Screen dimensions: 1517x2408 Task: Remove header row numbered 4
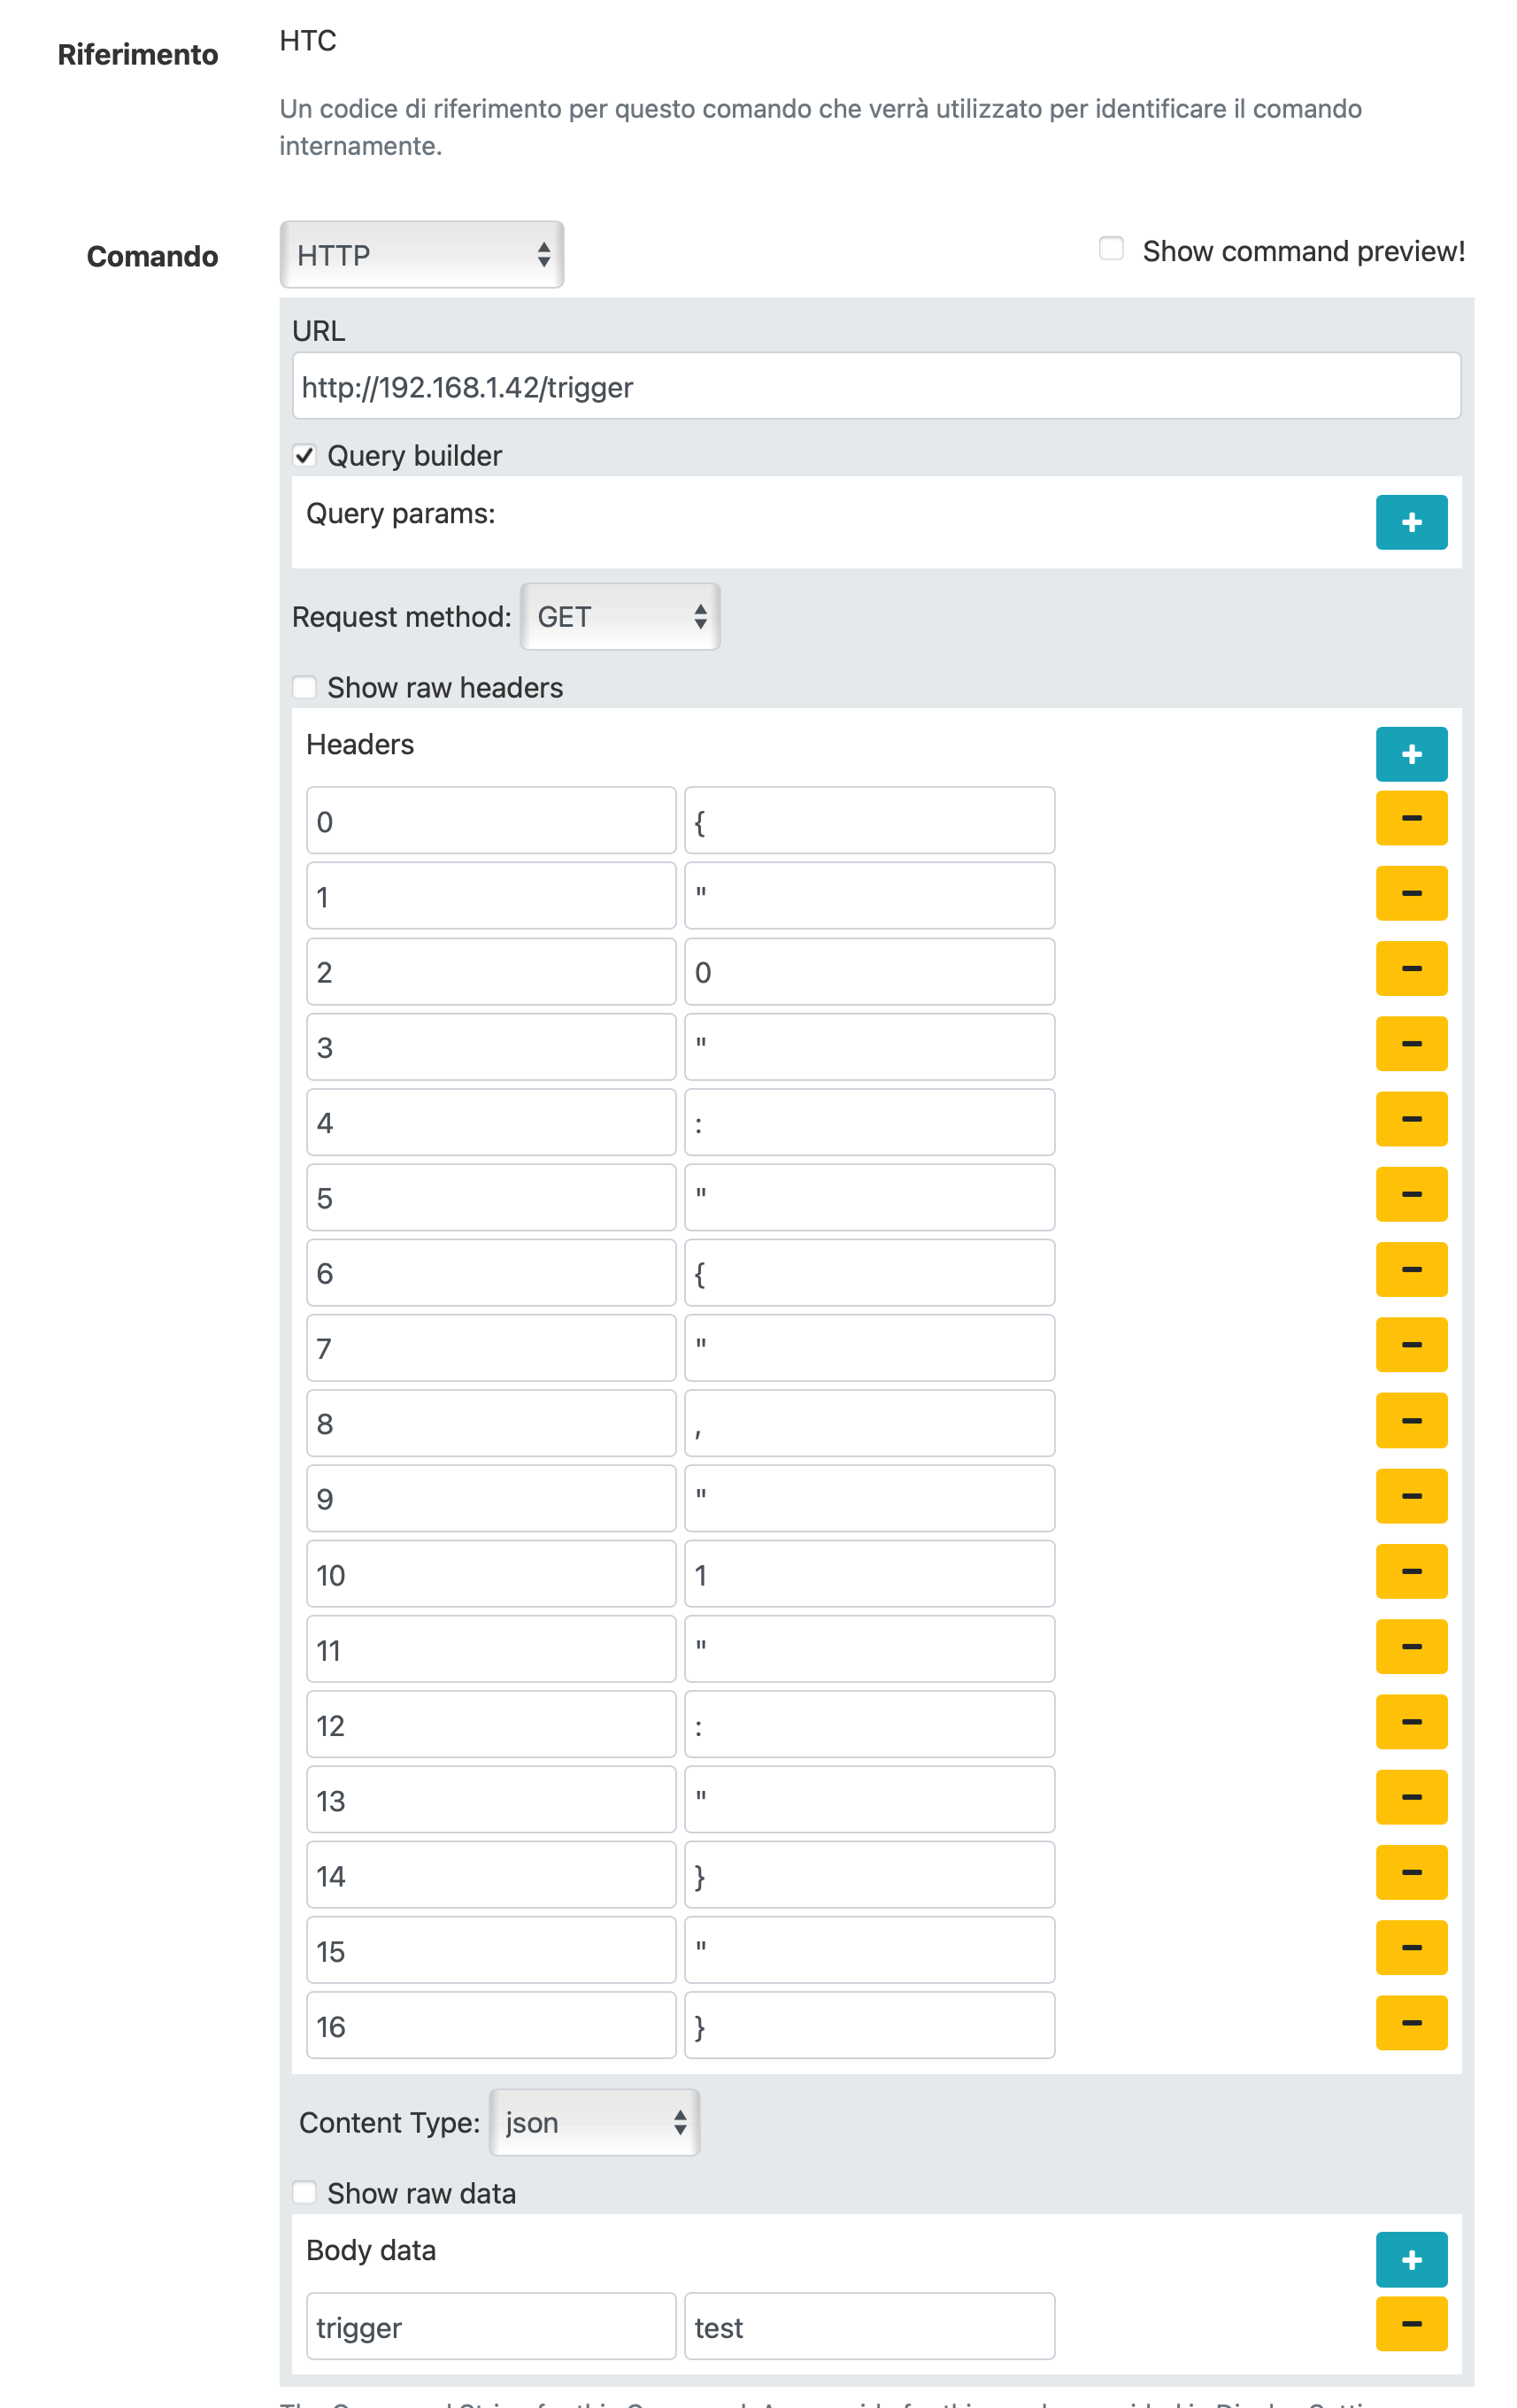coord(1410,1119)
